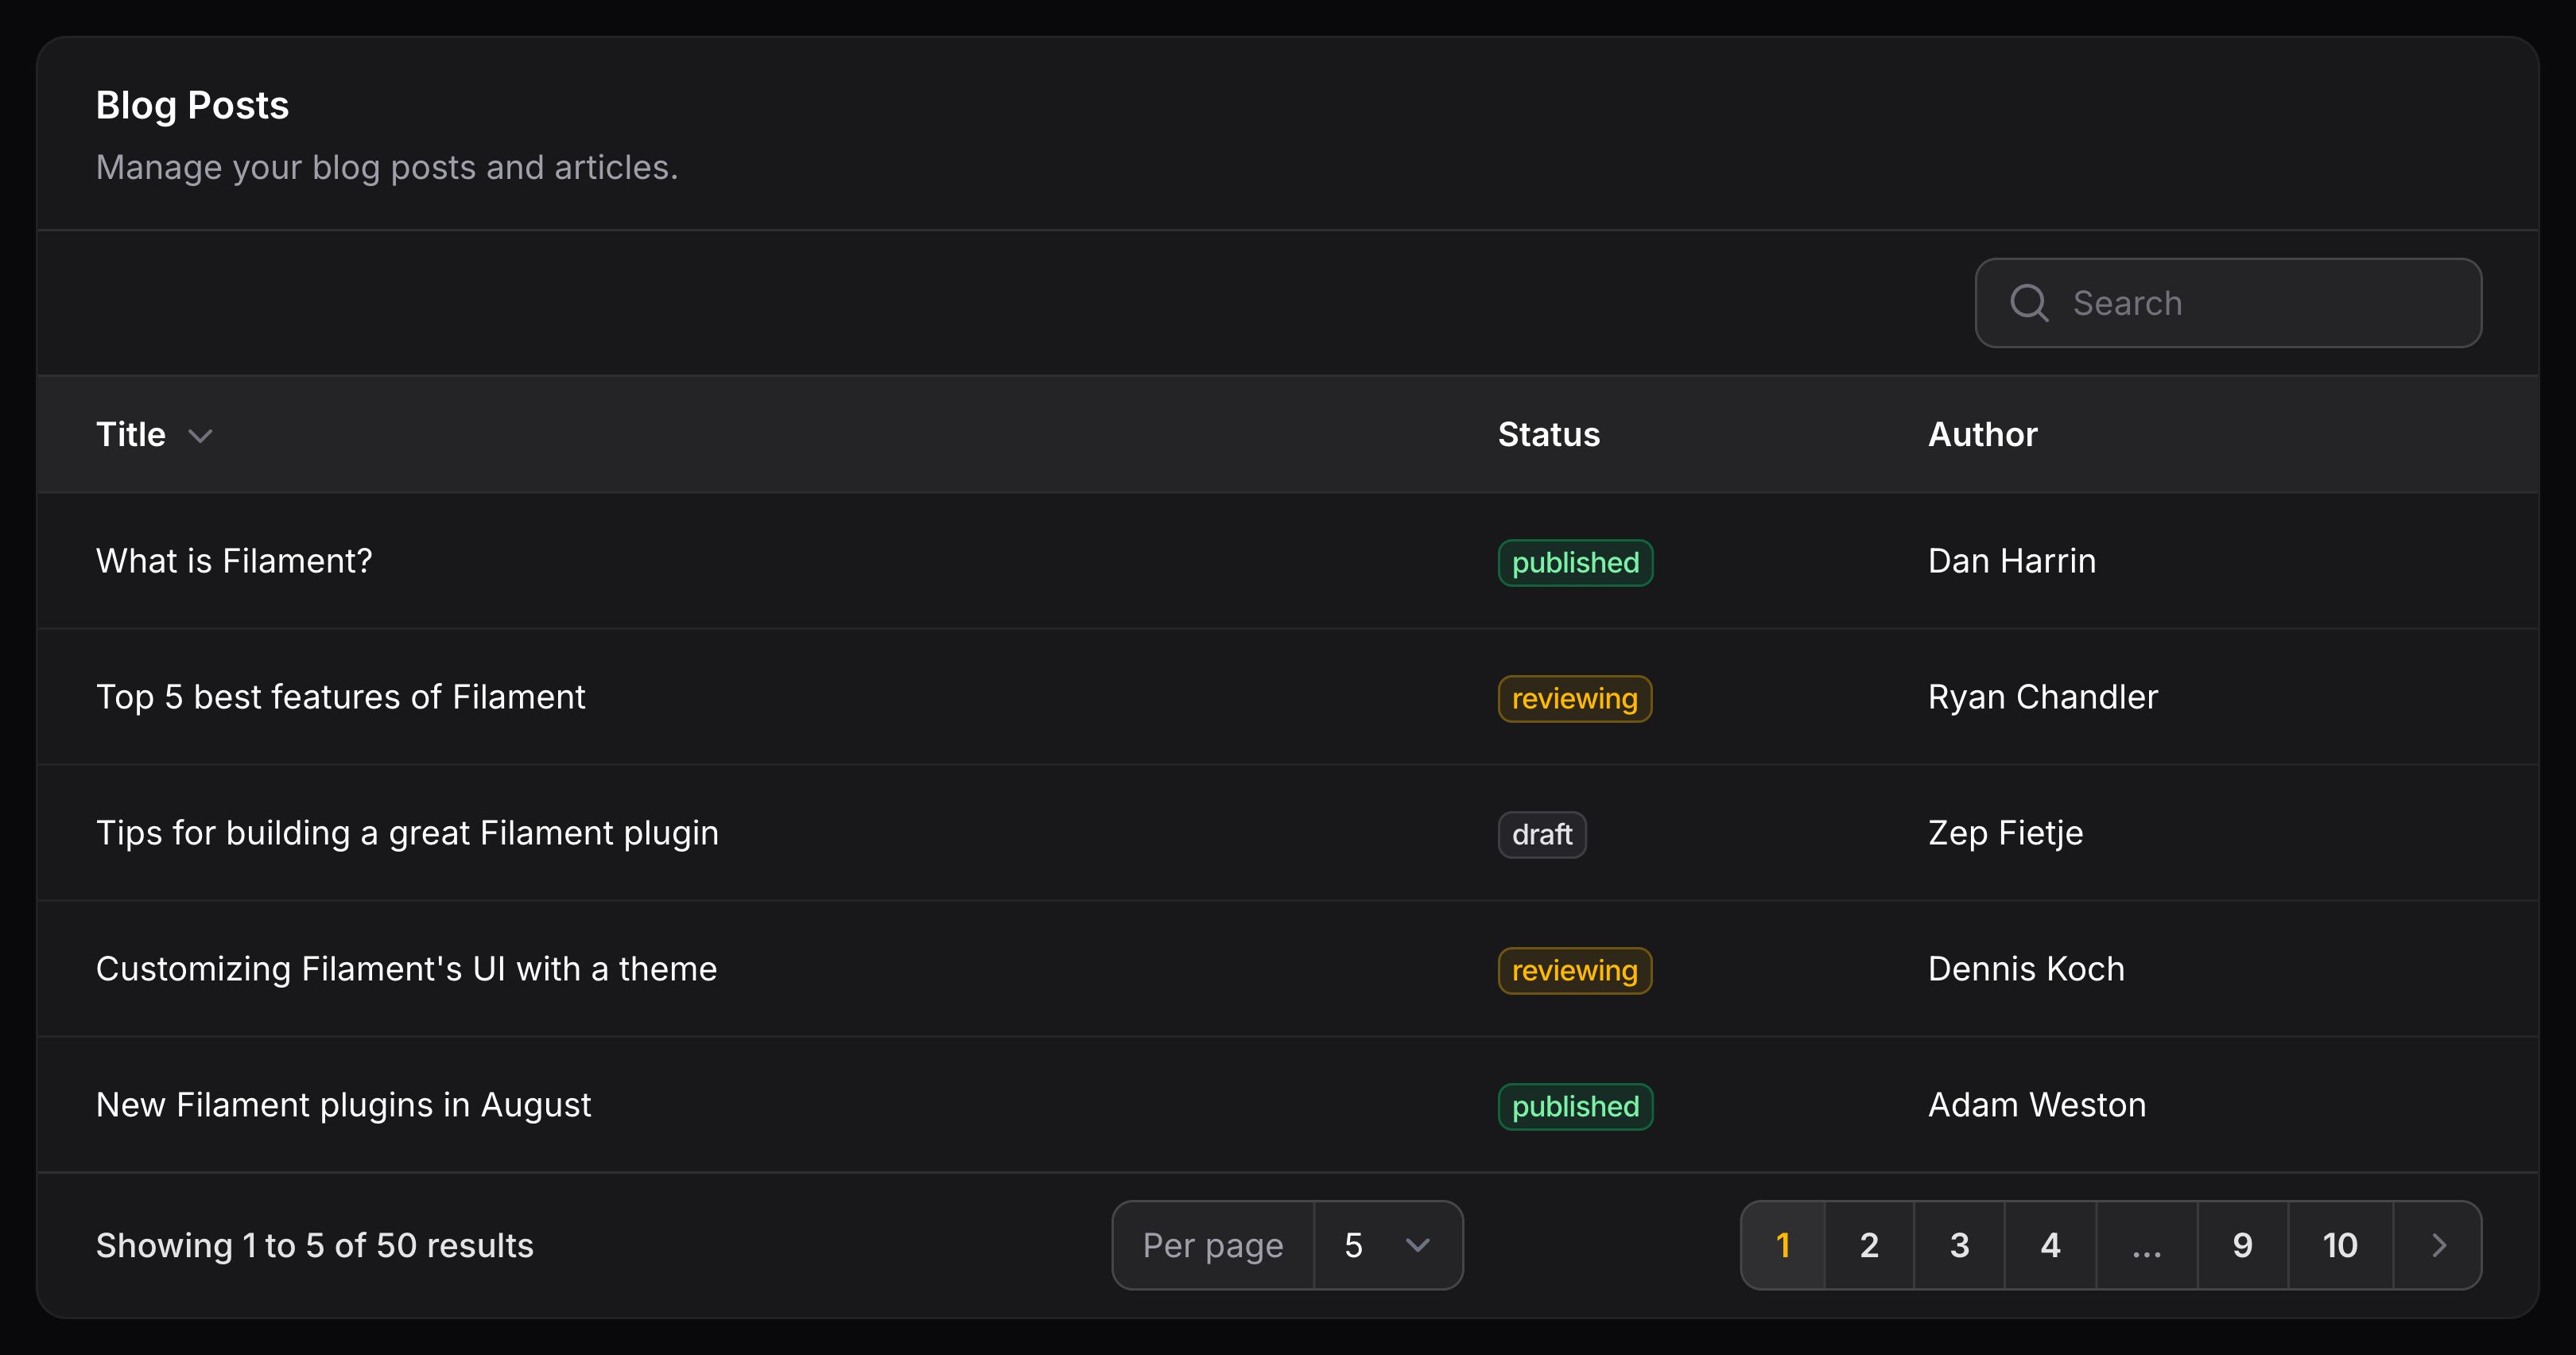Viewport: 2576px width, 1355px height.
Task: Select 'Tips for building a great Filament plugin'
Action: (x=407, y=833)
